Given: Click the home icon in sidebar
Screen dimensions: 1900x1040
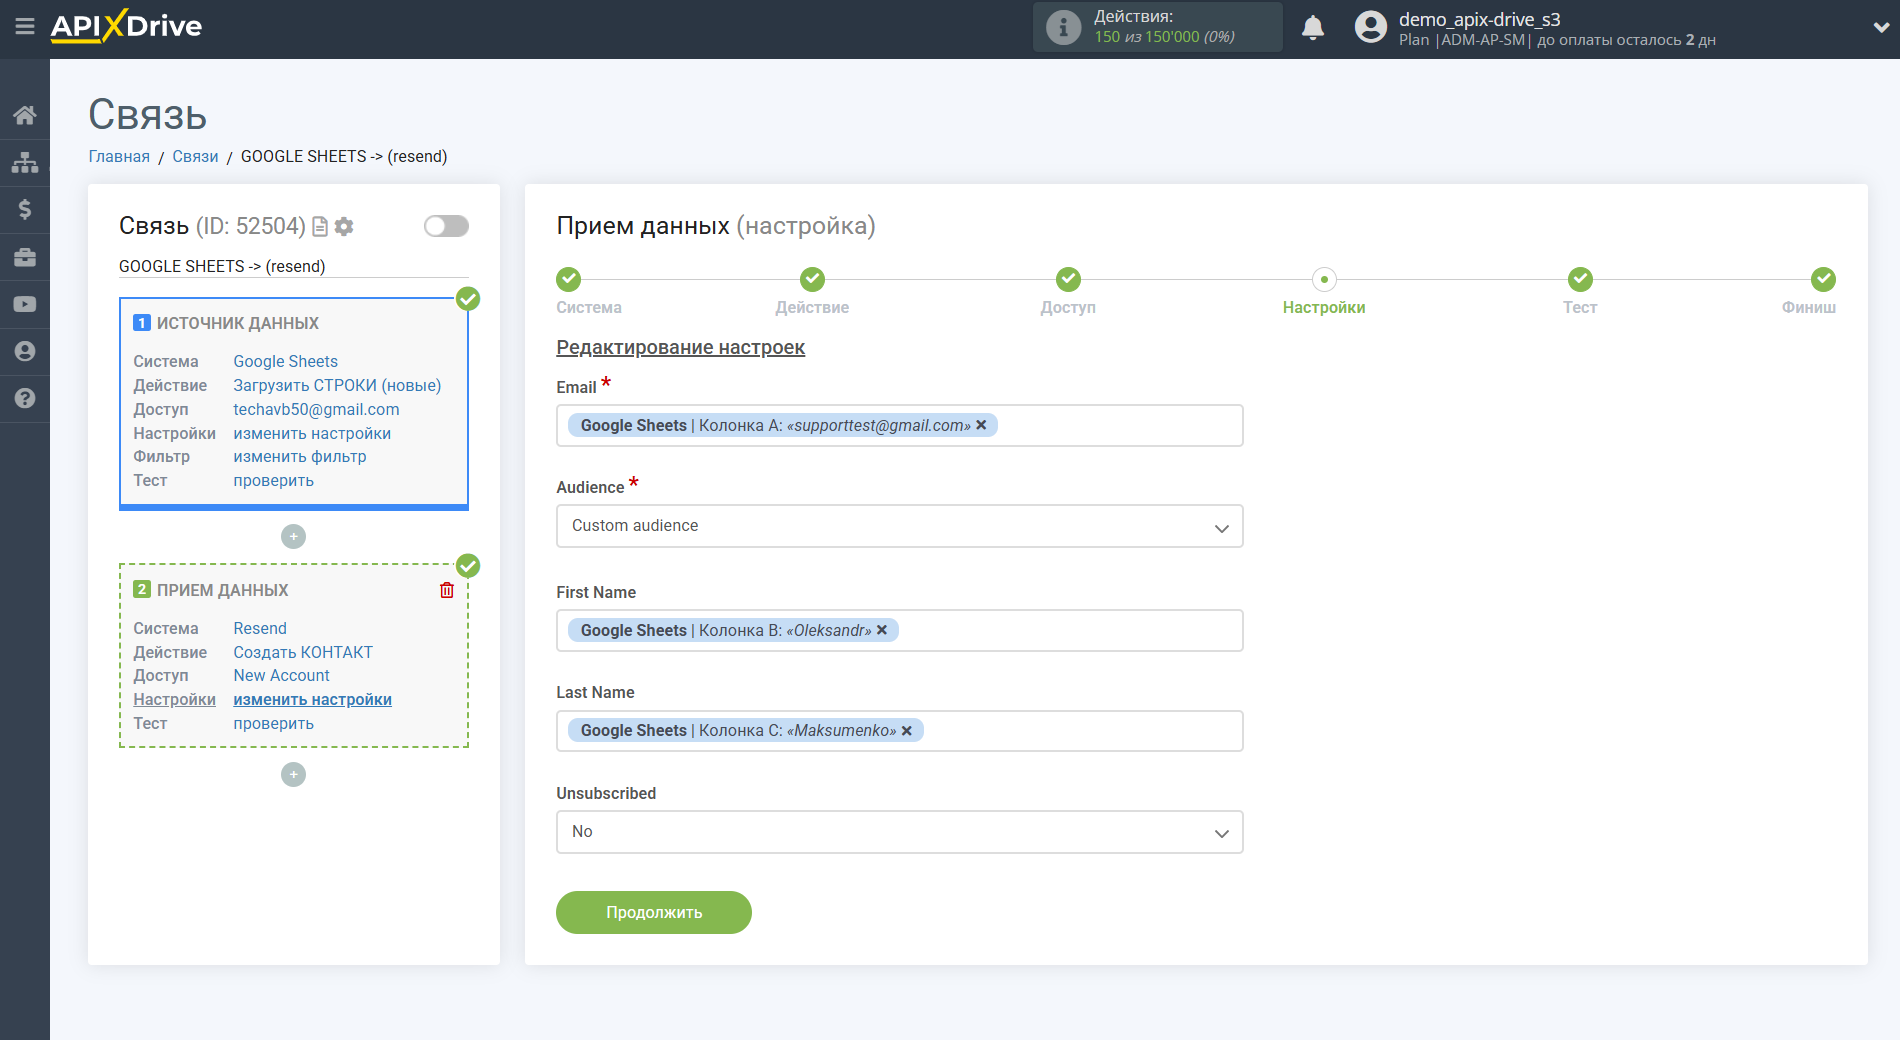Looking at the screenshot, I should (25, 115).
